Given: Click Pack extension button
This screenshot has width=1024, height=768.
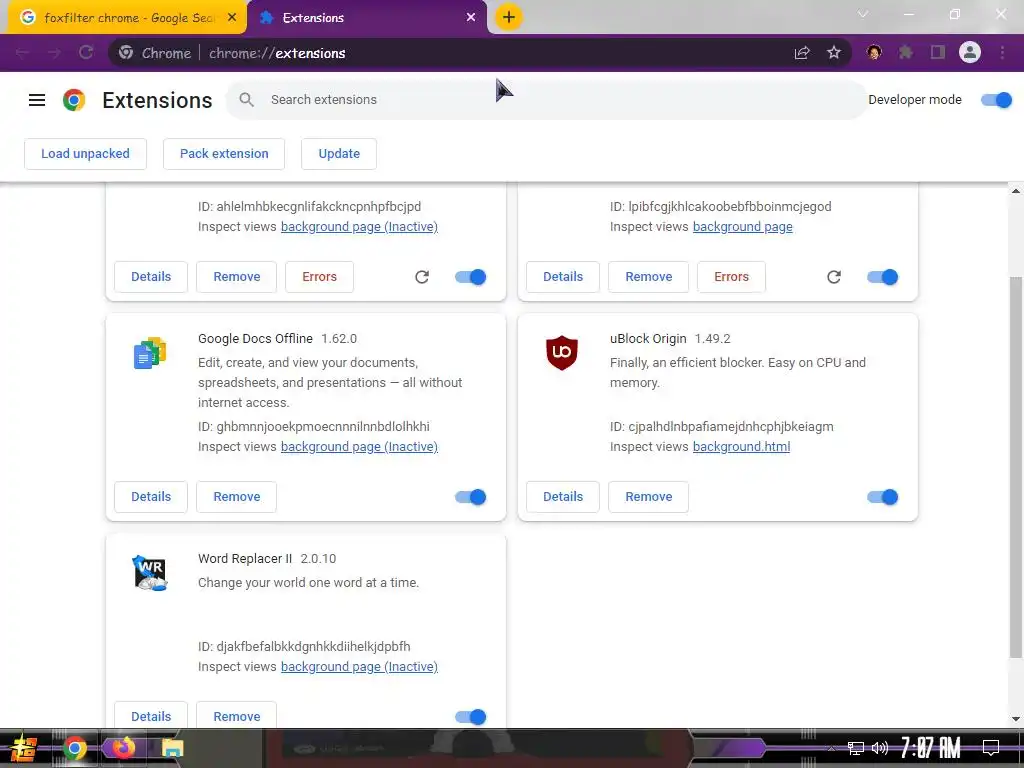Looking at the screenshot, I should click(x=224, y=153).
